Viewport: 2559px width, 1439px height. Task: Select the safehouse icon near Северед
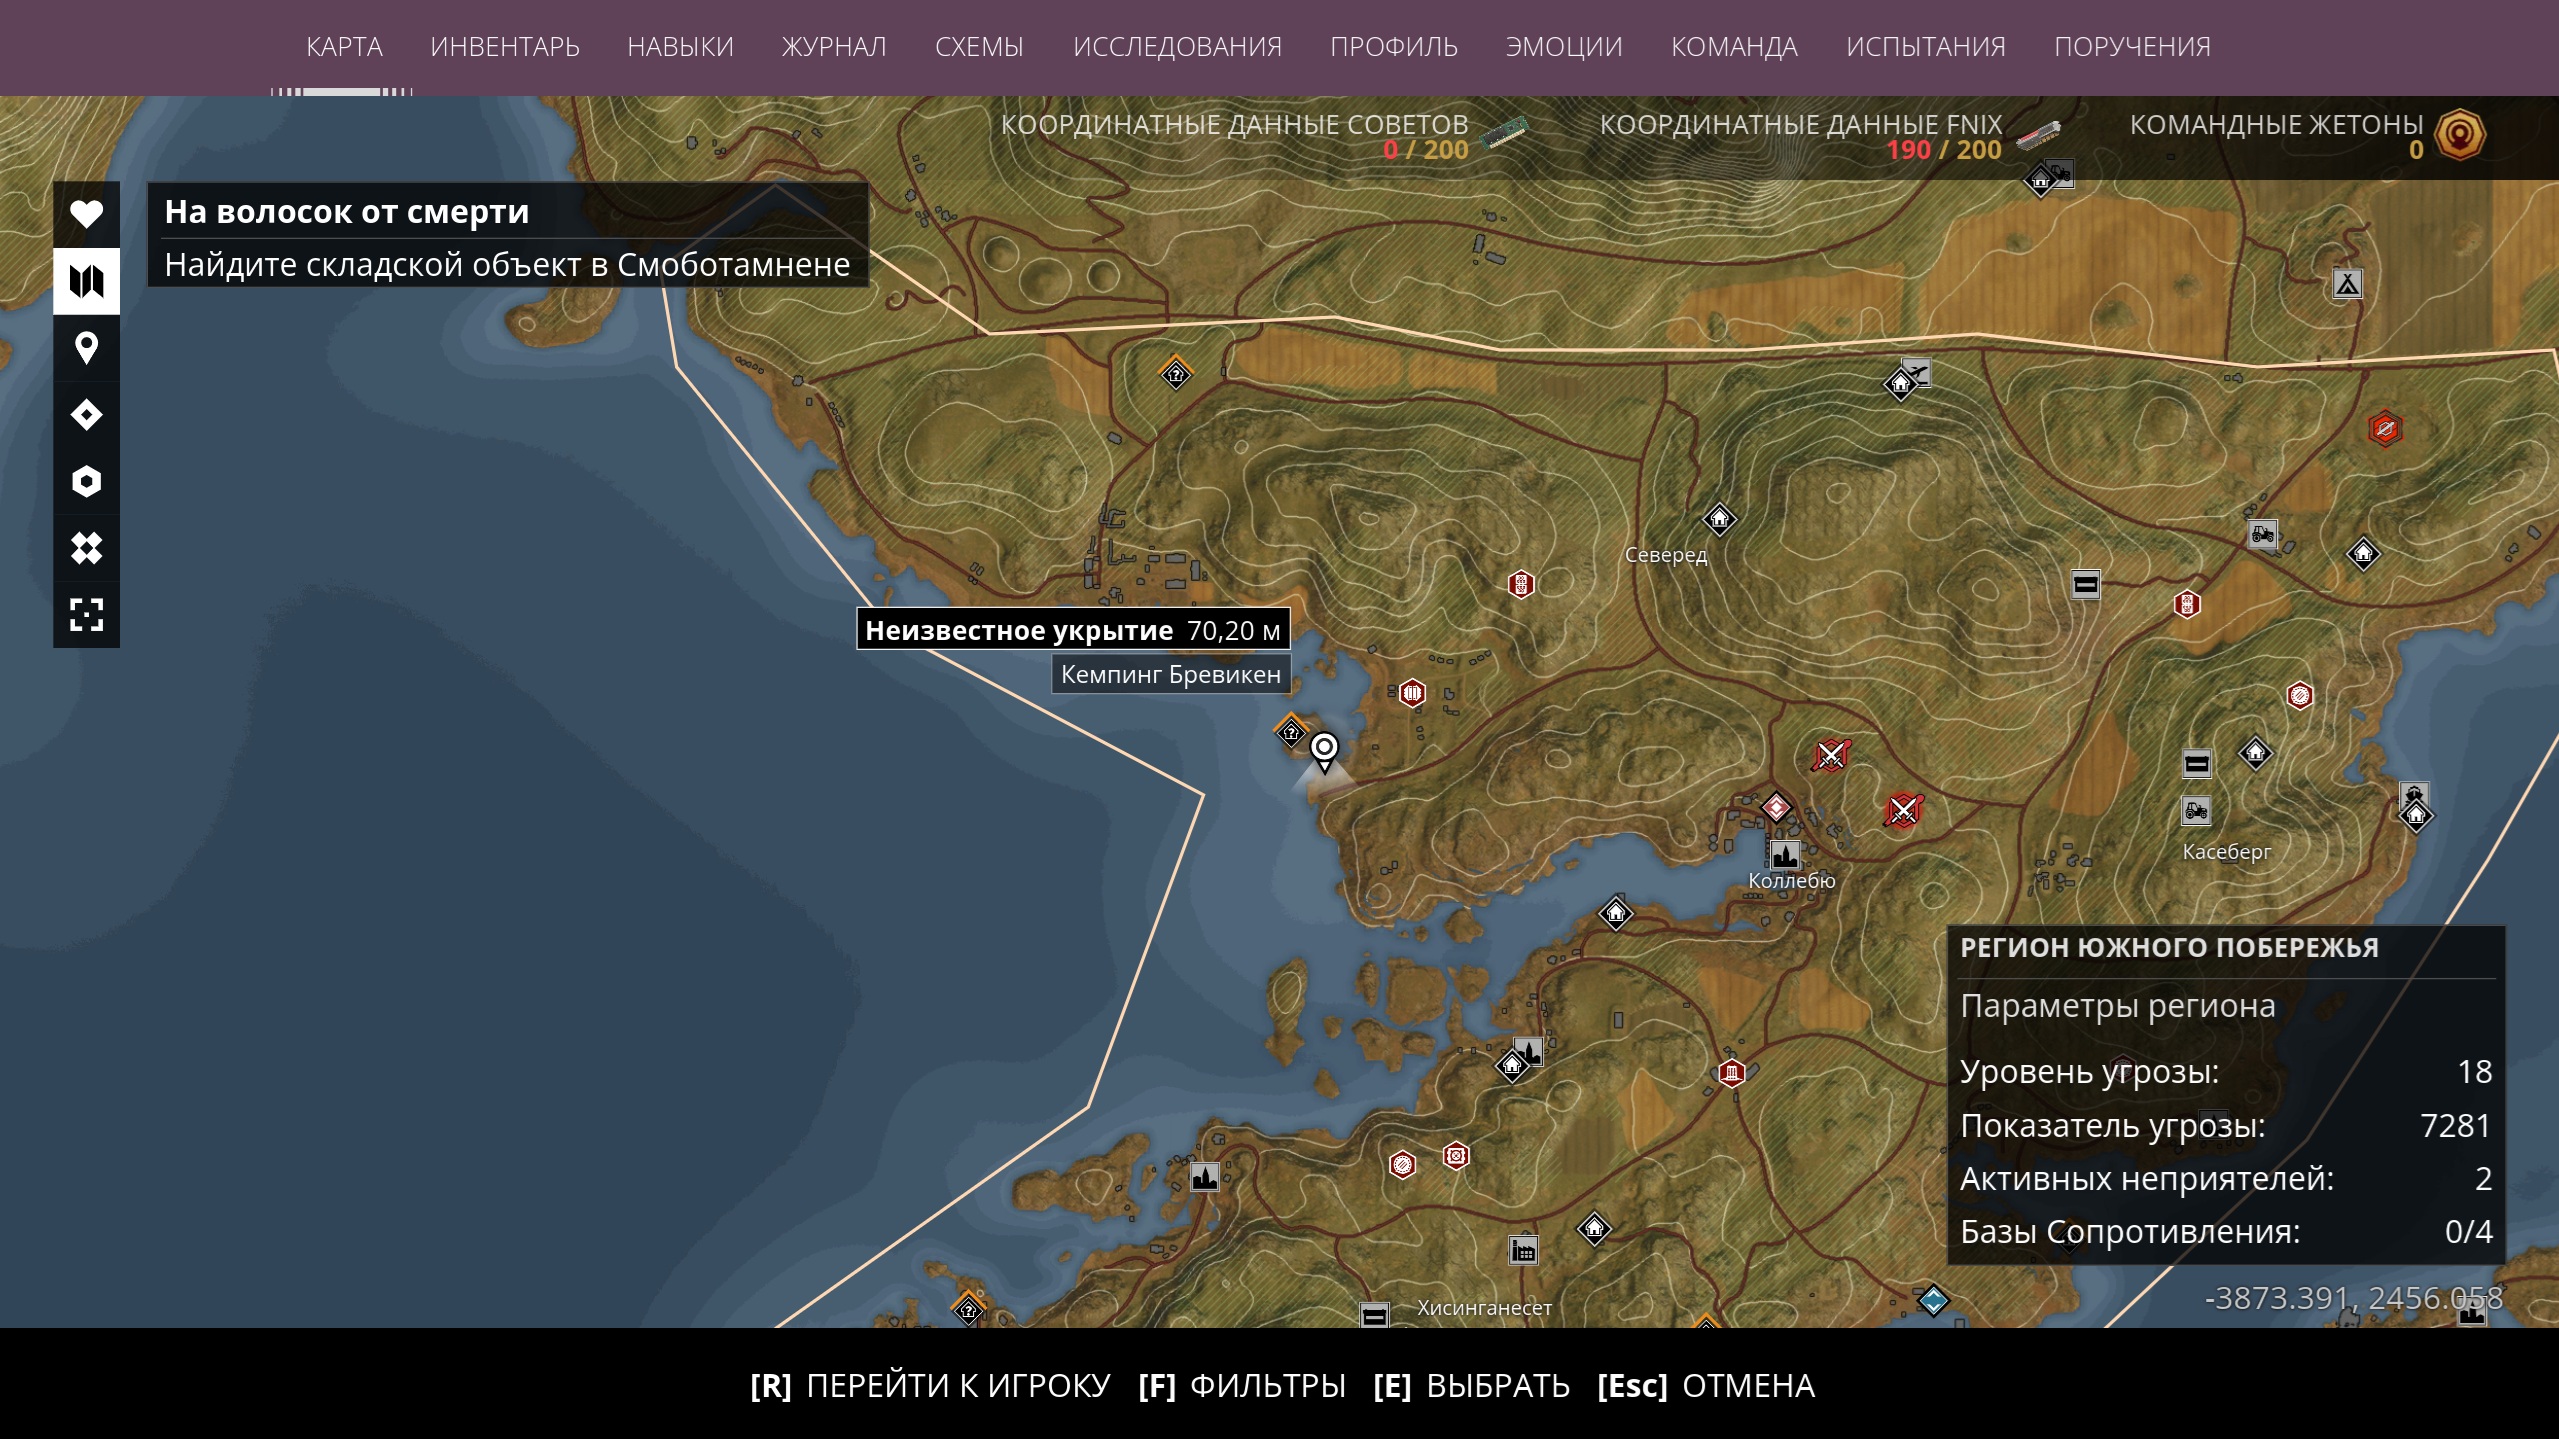pos(1719,518)
